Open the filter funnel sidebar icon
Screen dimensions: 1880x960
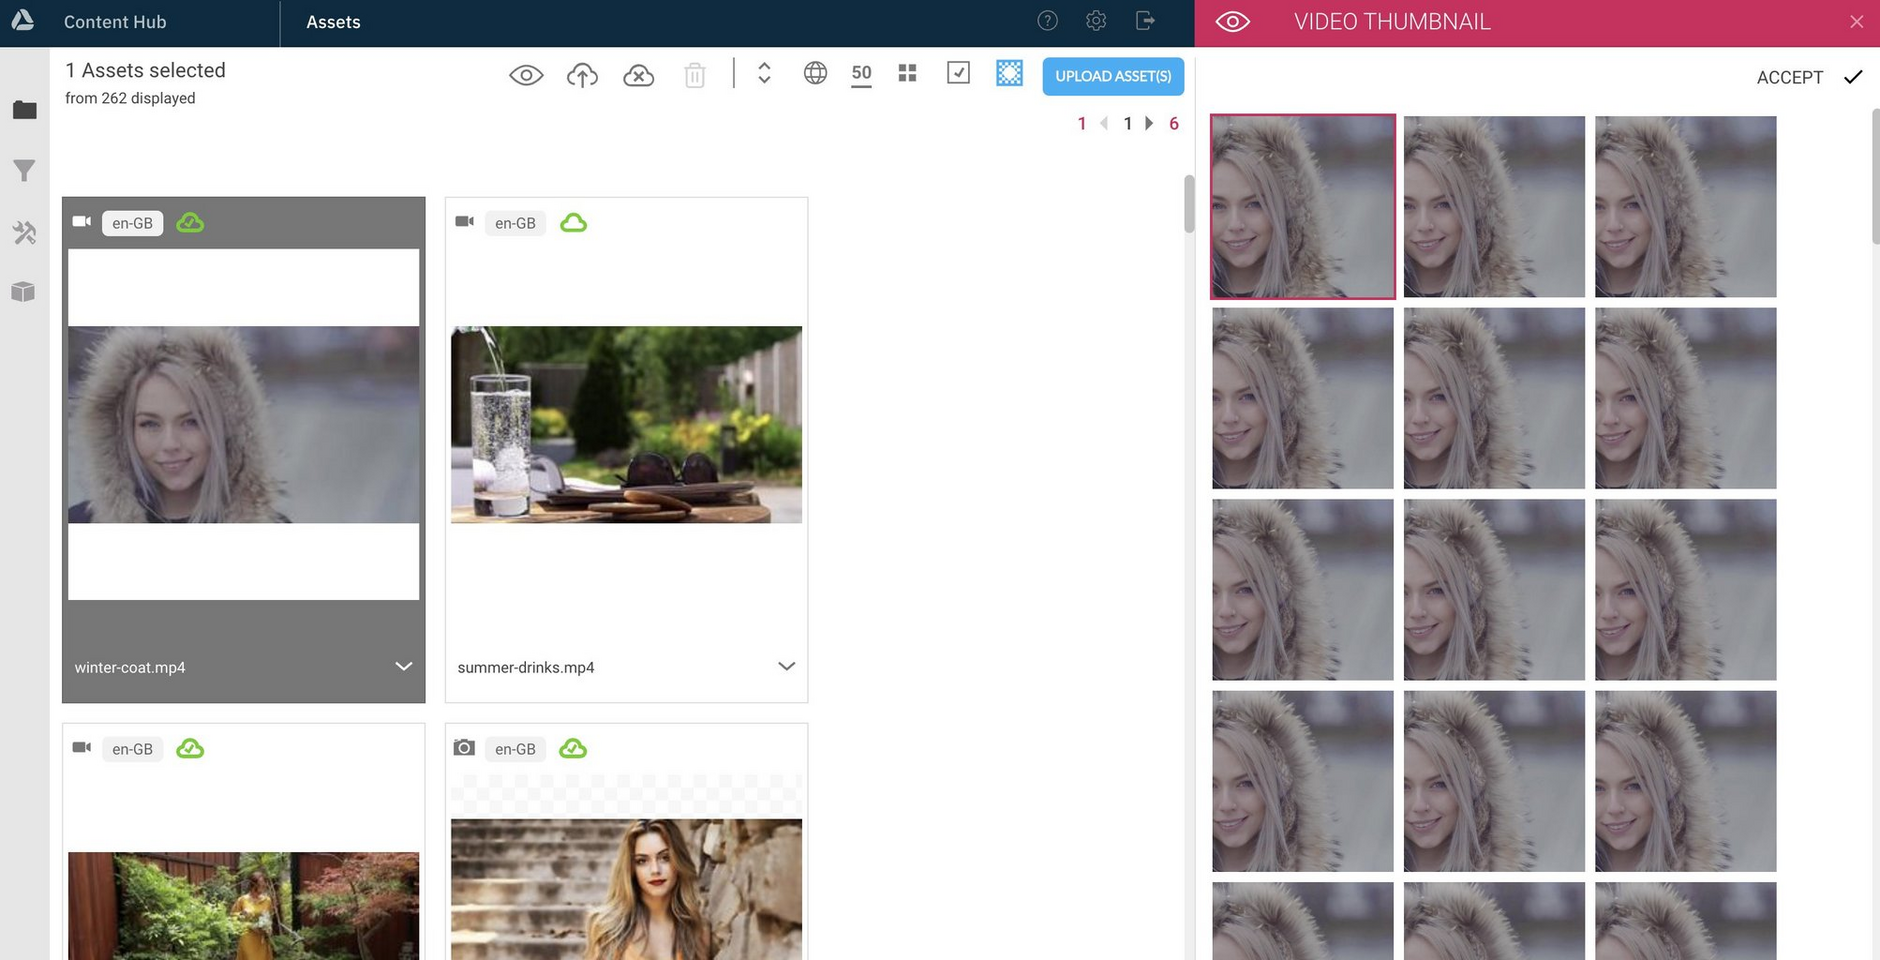pos(24,171)
